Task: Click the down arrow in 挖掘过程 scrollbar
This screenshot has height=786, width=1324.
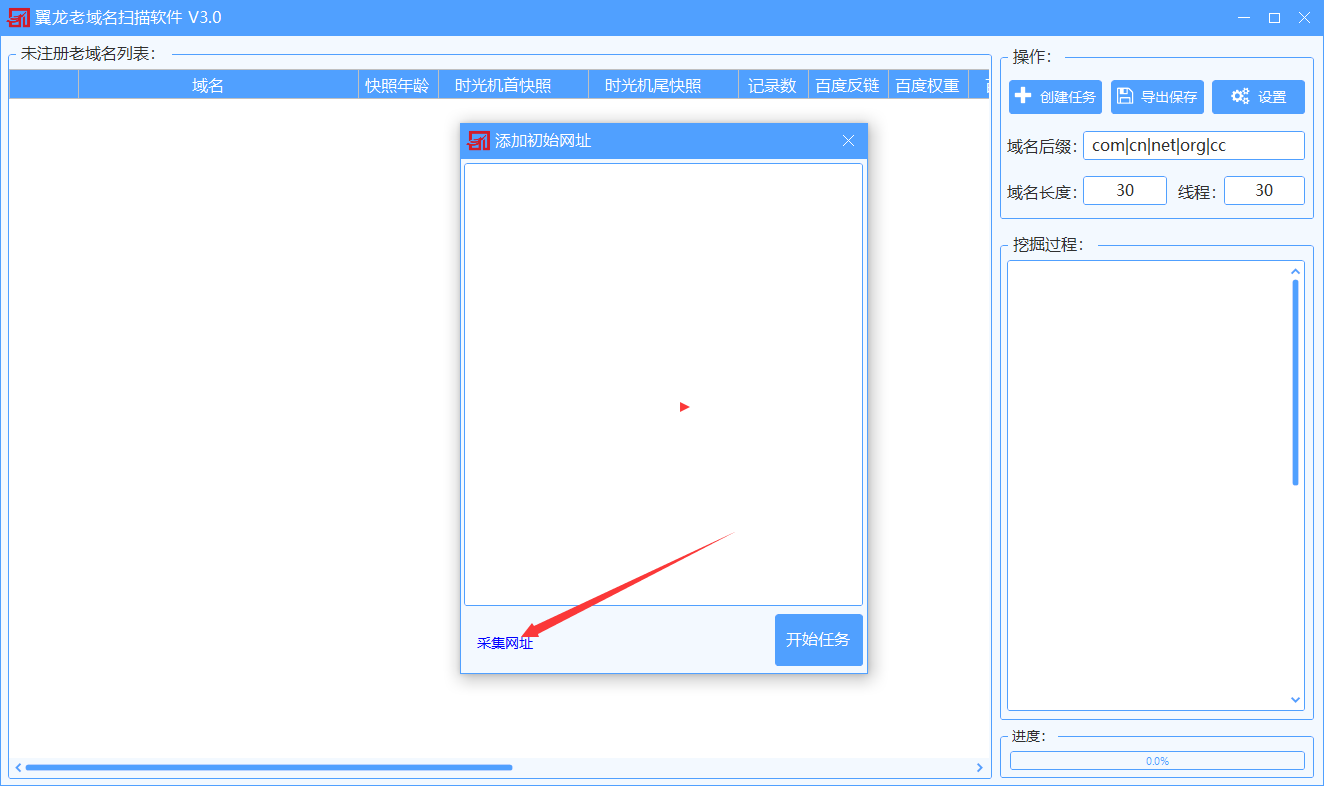Action: [1296, 701]
